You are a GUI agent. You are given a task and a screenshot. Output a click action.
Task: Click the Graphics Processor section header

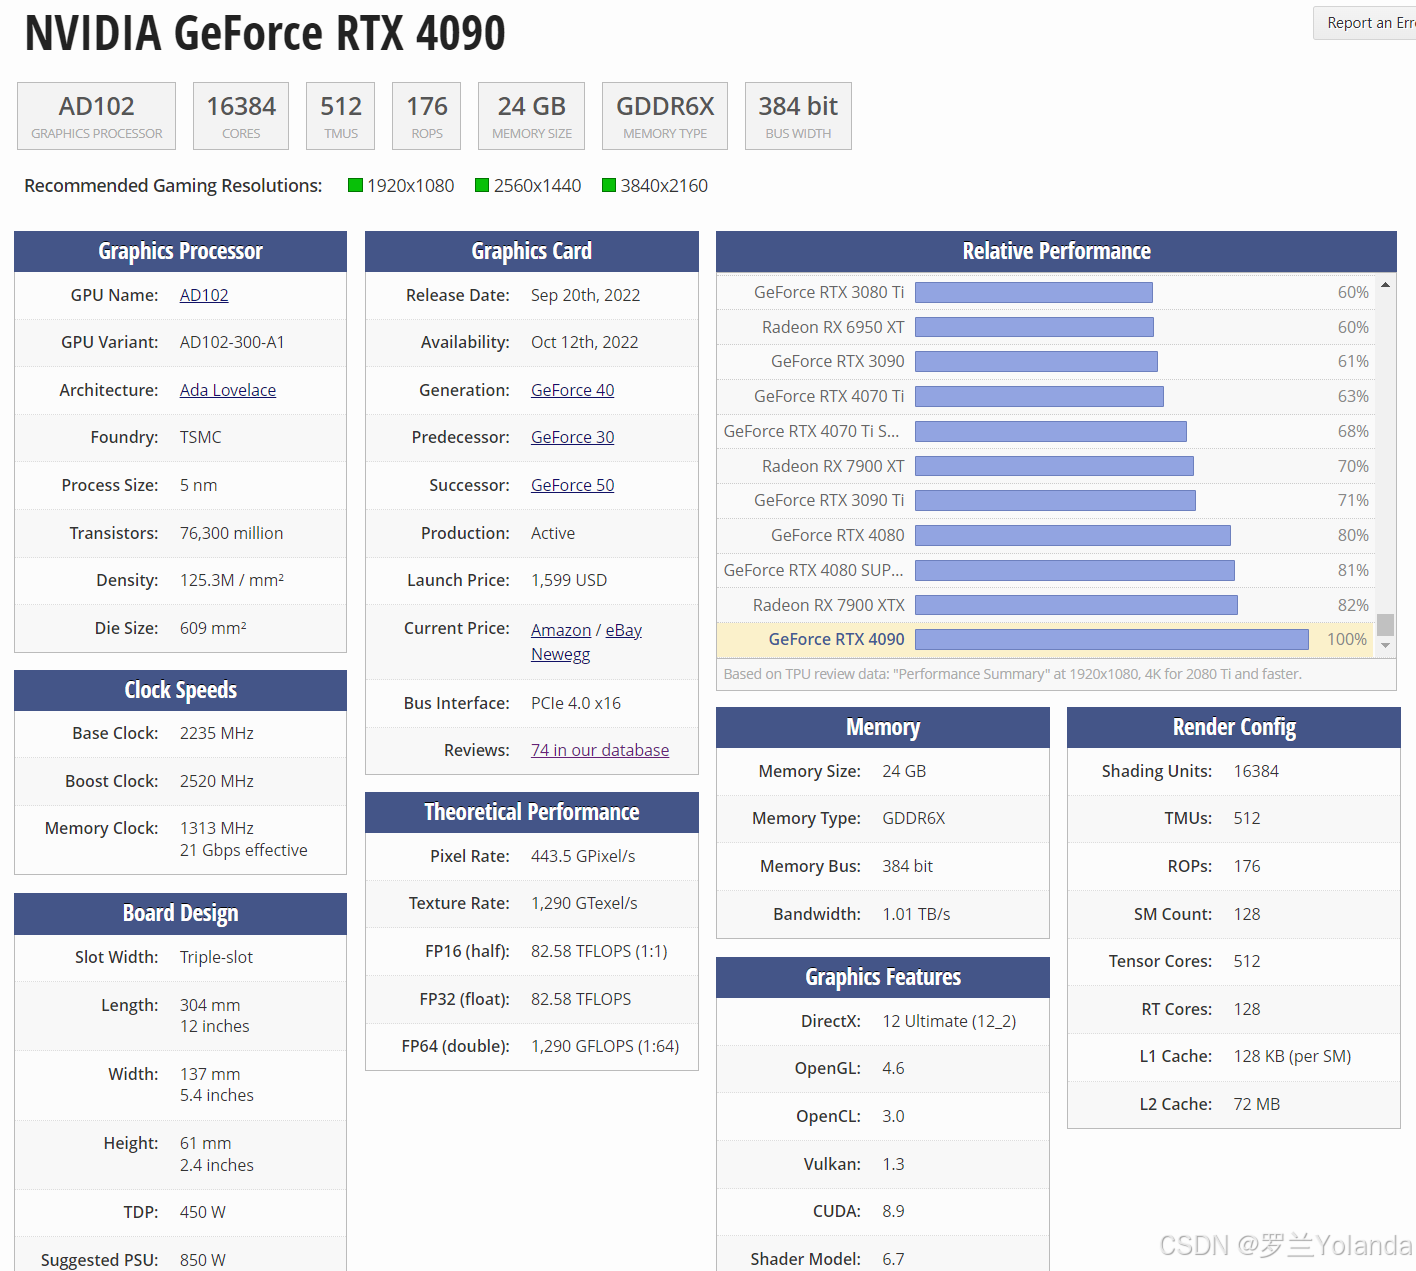tap(180, 251)
